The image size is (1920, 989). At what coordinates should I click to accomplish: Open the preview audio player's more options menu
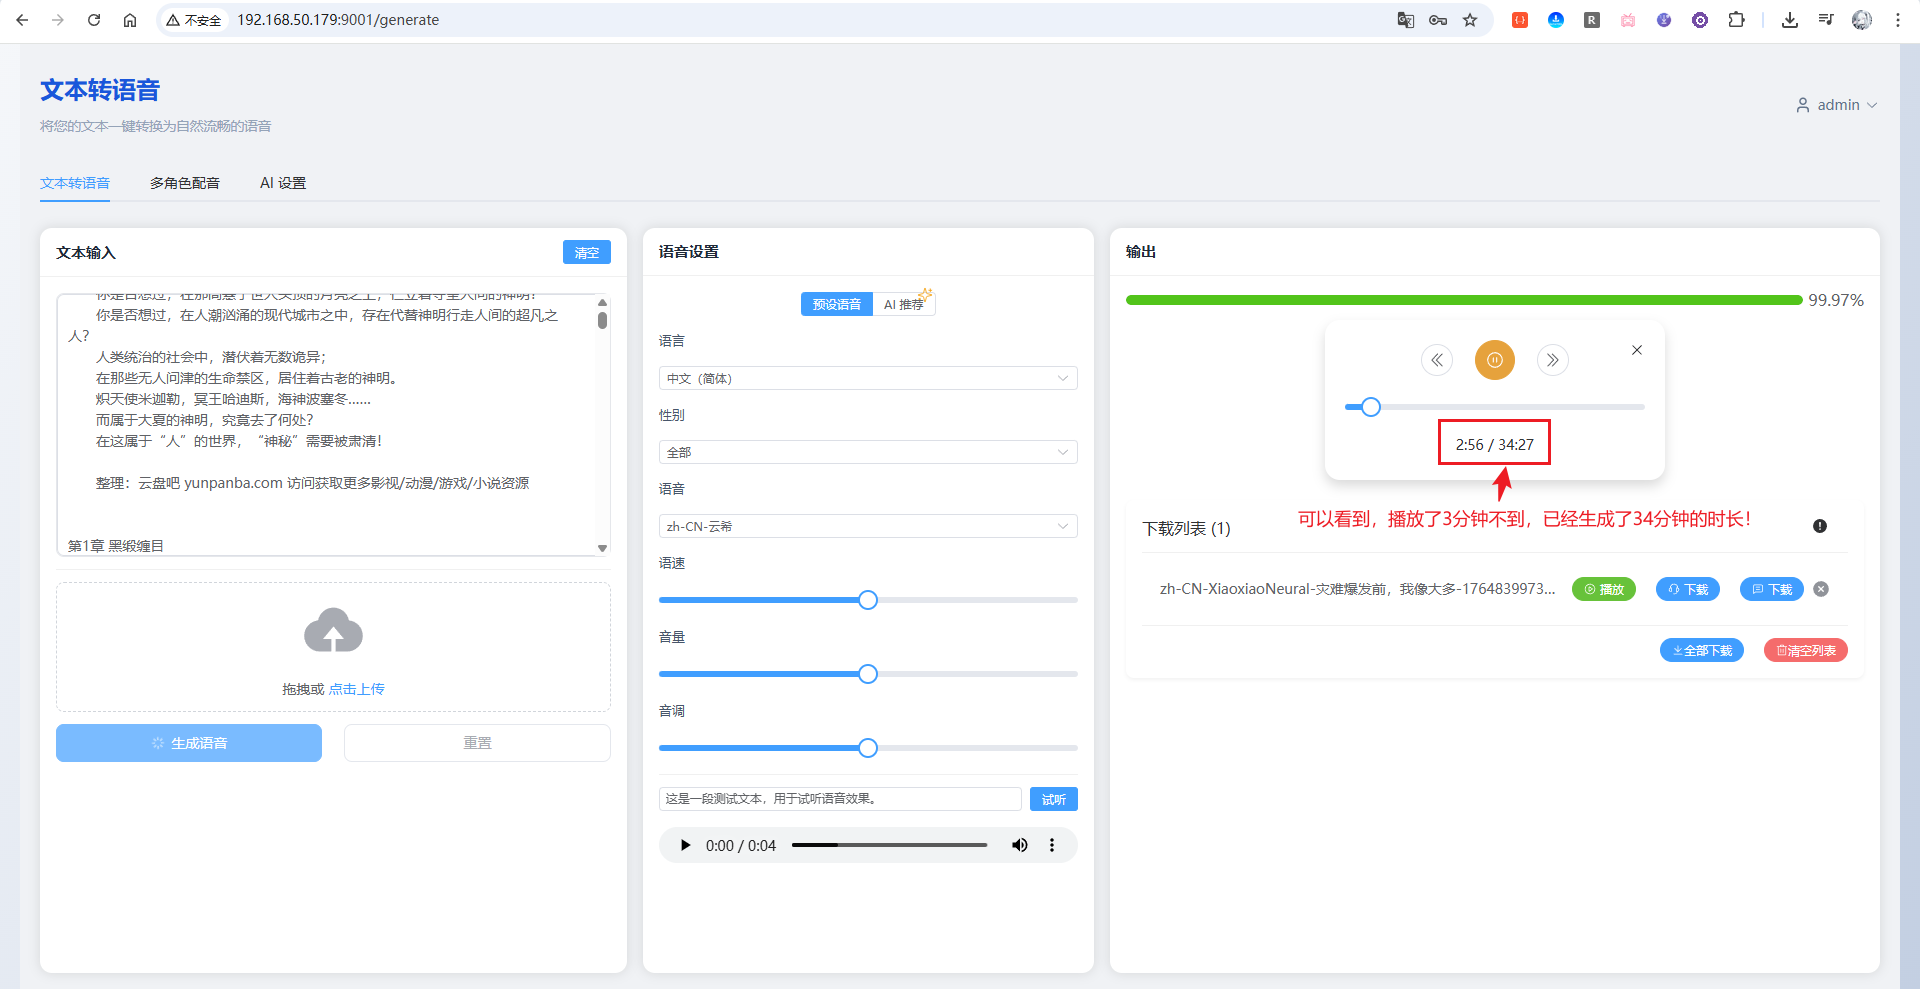[1052, 845]
